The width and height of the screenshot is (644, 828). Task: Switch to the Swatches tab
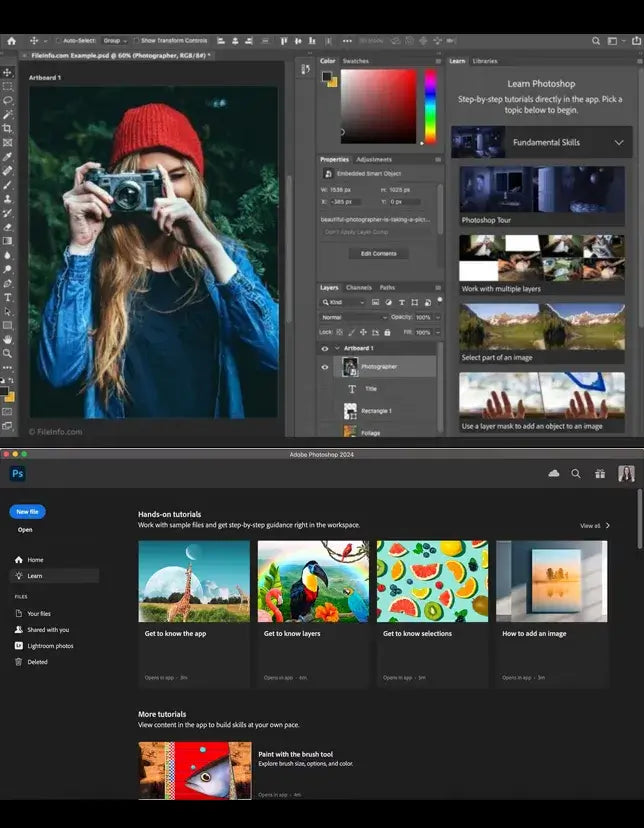point(355,61)
